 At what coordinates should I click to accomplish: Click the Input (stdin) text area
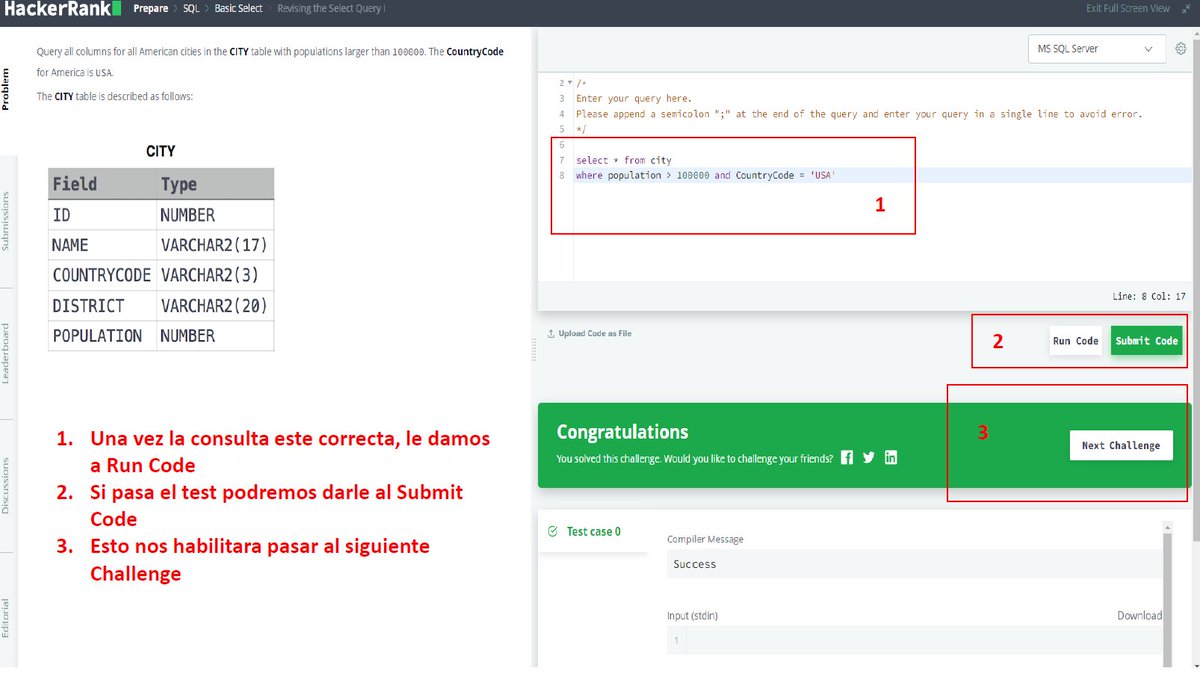point(914,640)
